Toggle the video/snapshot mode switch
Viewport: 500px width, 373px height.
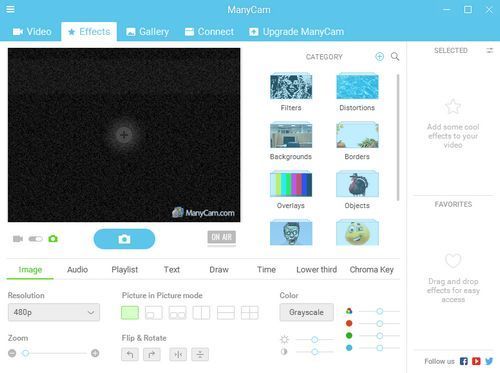36,239
